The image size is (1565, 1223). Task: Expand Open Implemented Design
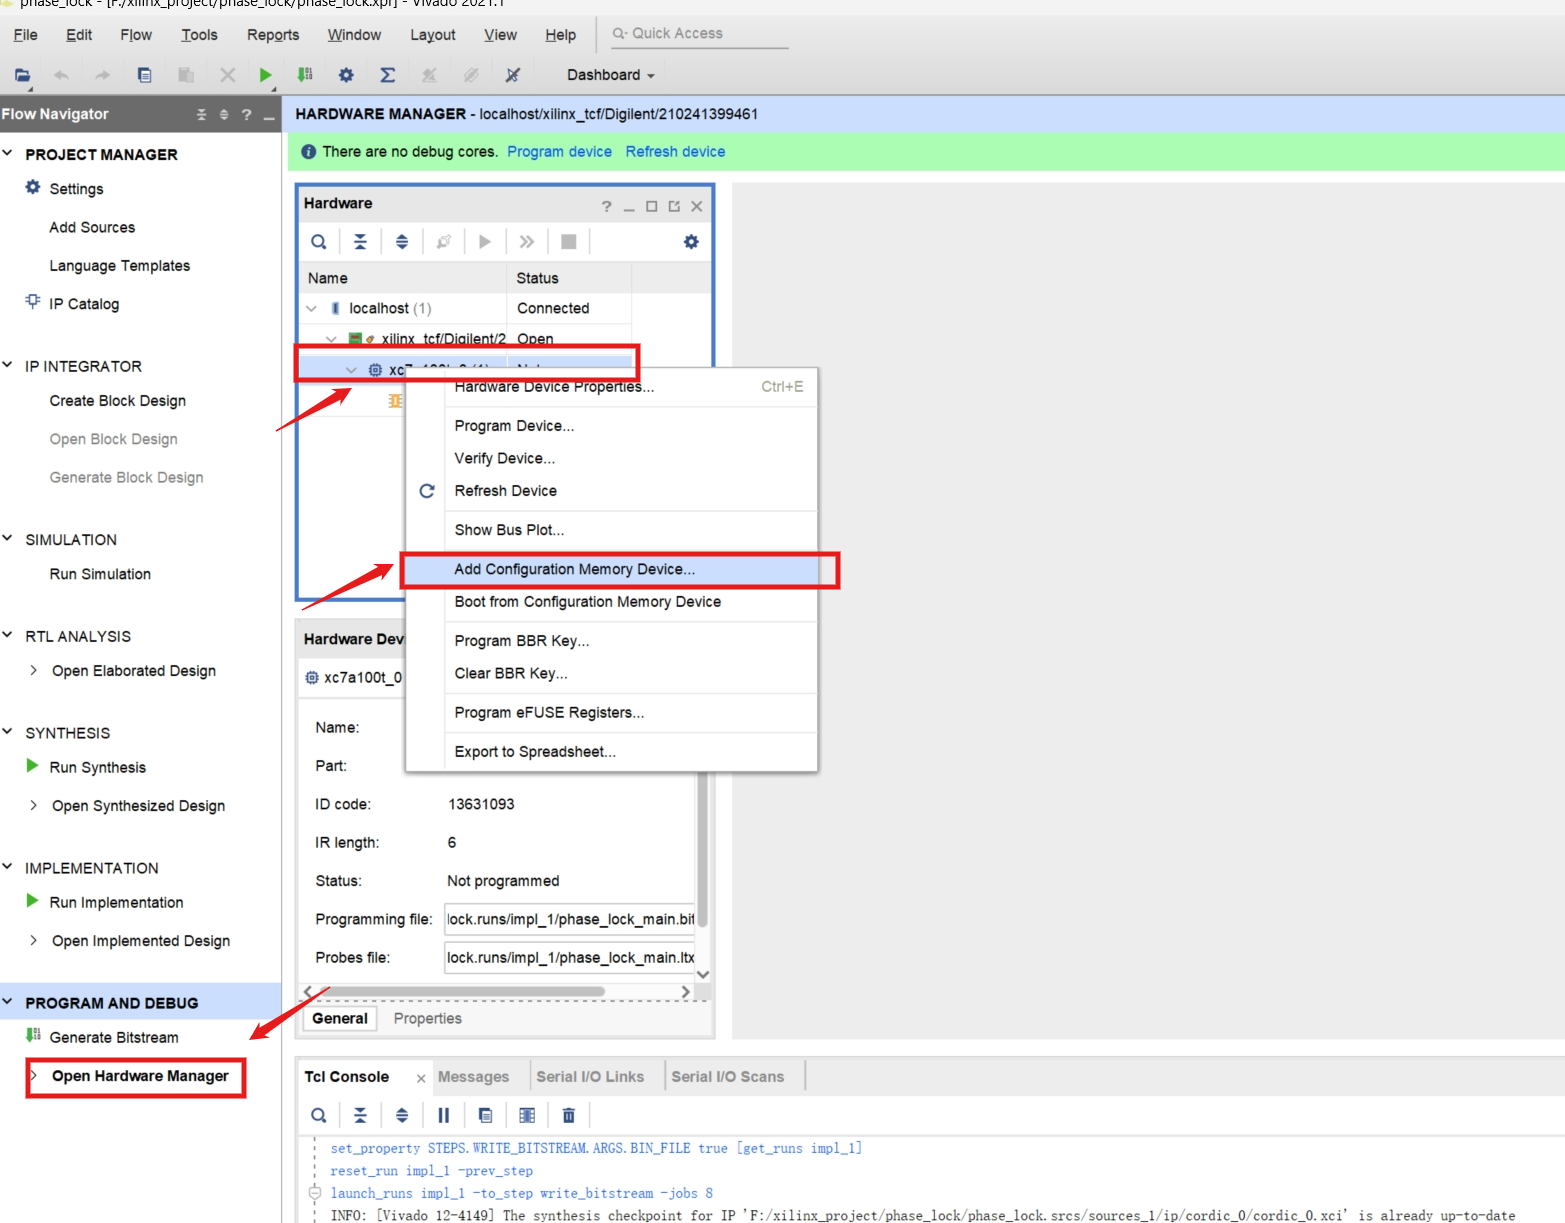click(x=33, y=941)
